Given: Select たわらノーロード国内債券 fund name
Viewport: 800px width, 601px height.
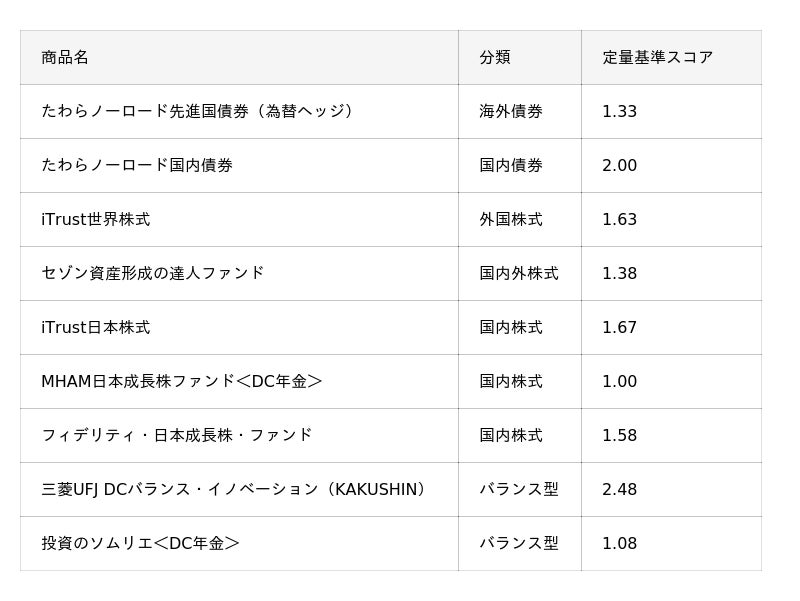Looking at the screenshot, I should pos(137,165).
